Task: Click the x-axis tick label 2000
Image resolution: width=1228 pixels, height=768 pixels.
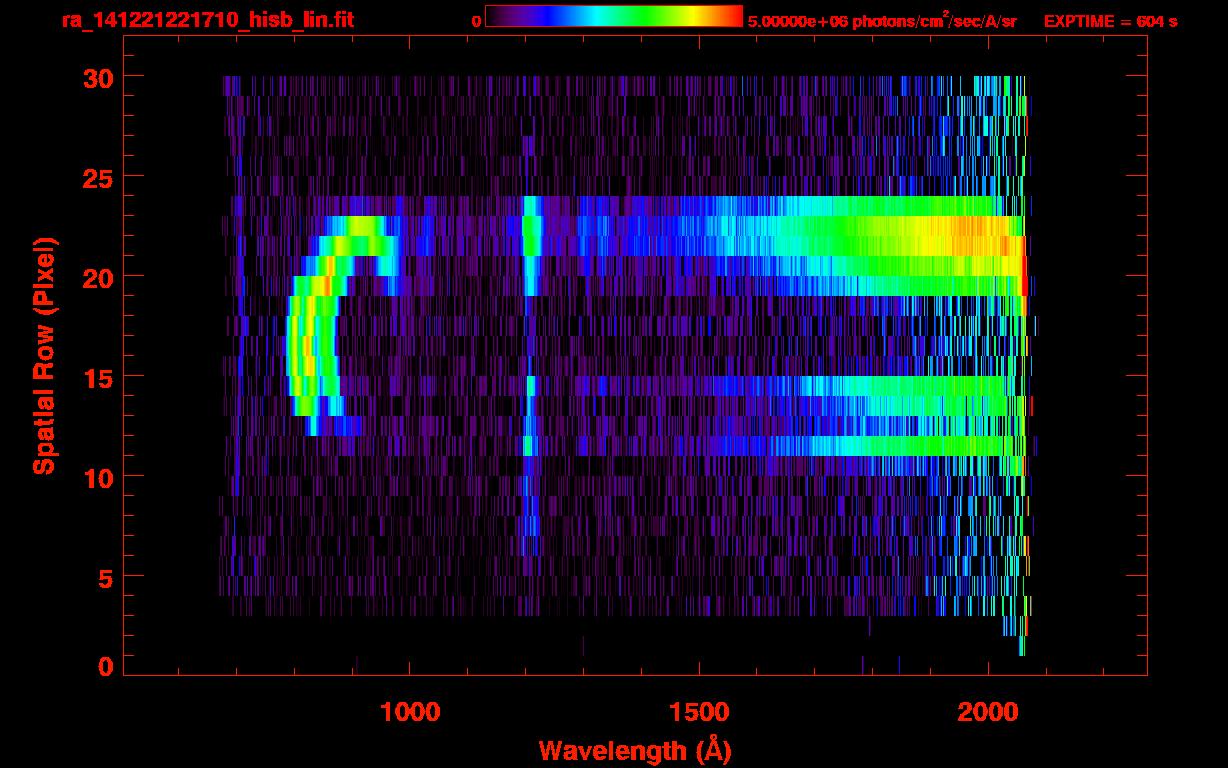Action: point(988,711)
